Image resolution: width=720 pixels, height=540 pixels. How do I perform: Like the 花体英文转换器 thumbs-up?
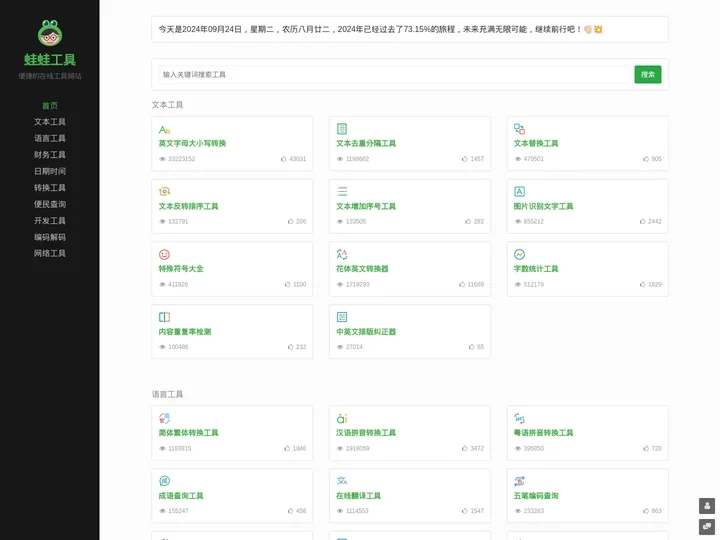tap(462, 284)
